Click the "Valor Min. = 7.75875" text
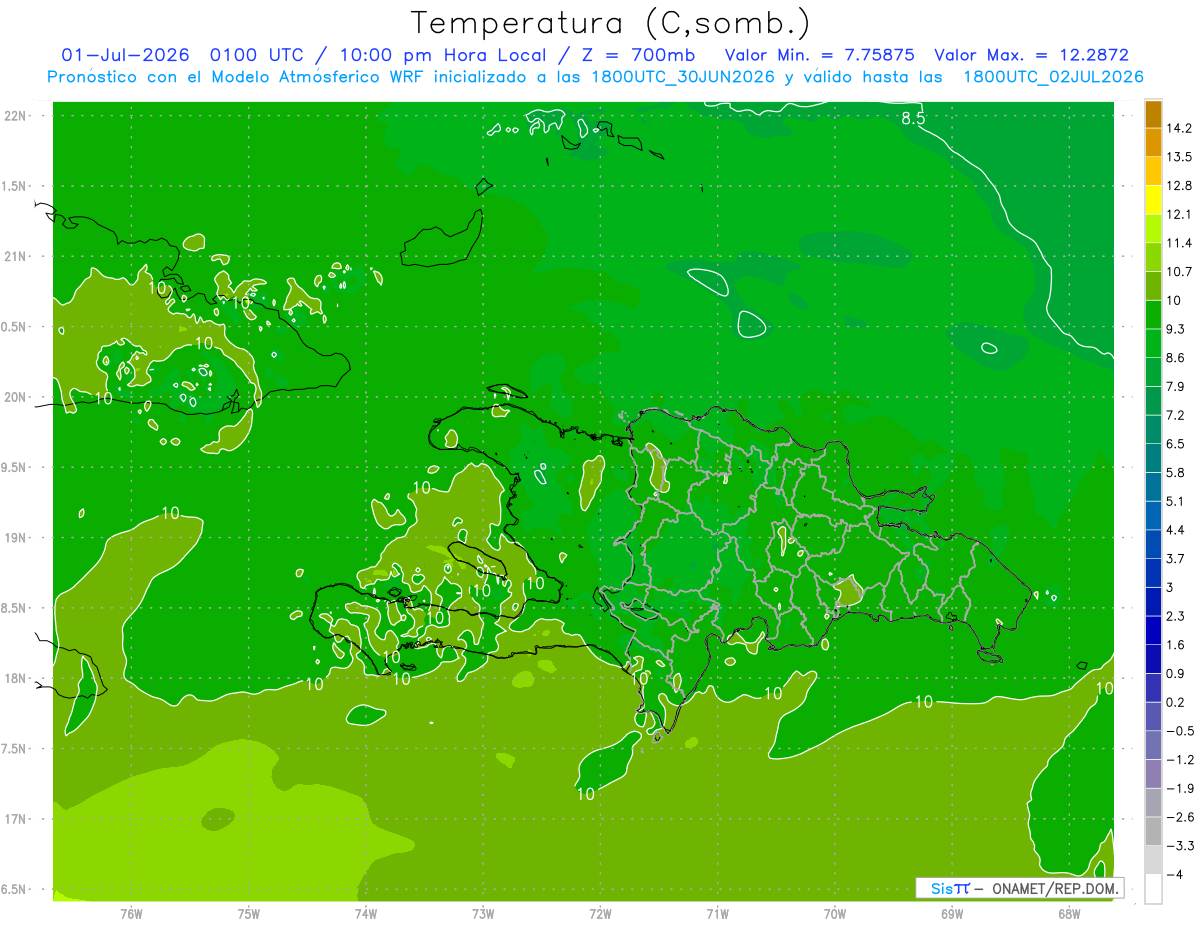The image size is (1200, 927). pos(819,55)
